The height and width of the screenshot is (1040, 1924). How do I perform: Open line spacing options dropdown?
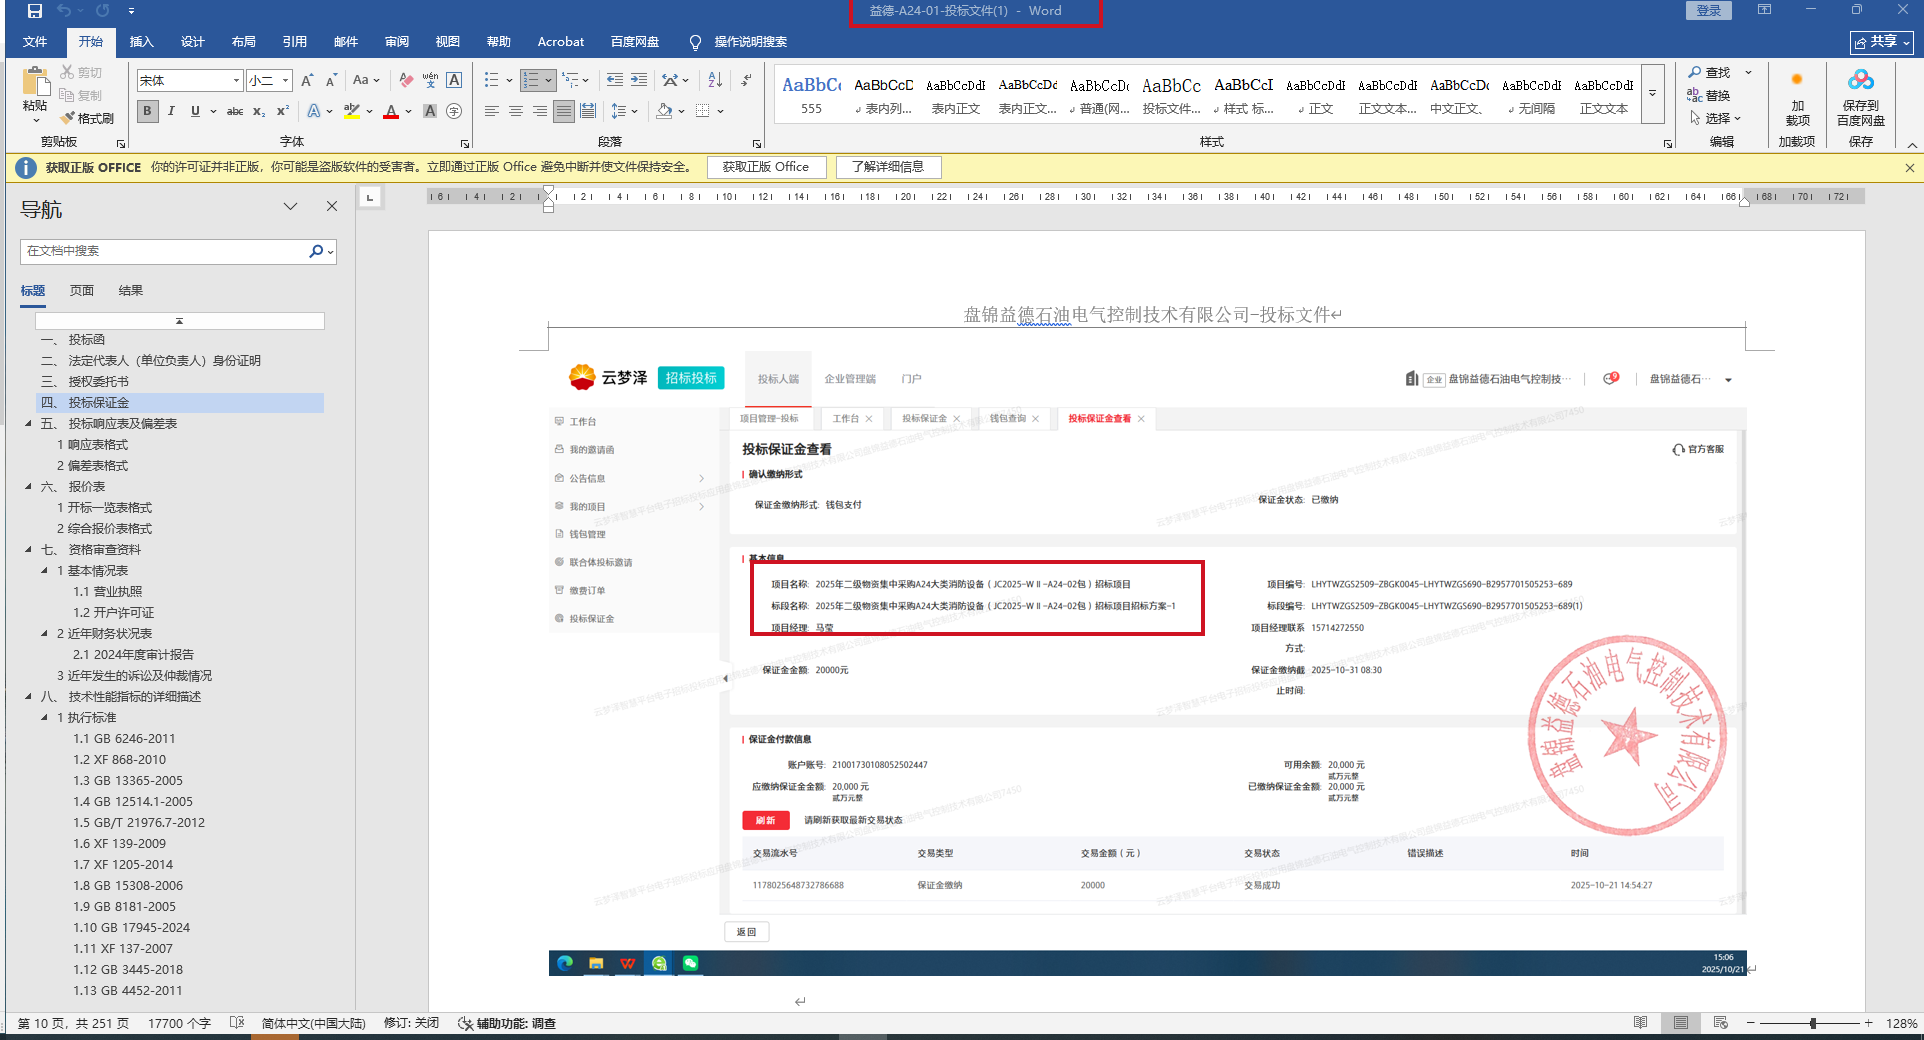click(x=623, y=111)
